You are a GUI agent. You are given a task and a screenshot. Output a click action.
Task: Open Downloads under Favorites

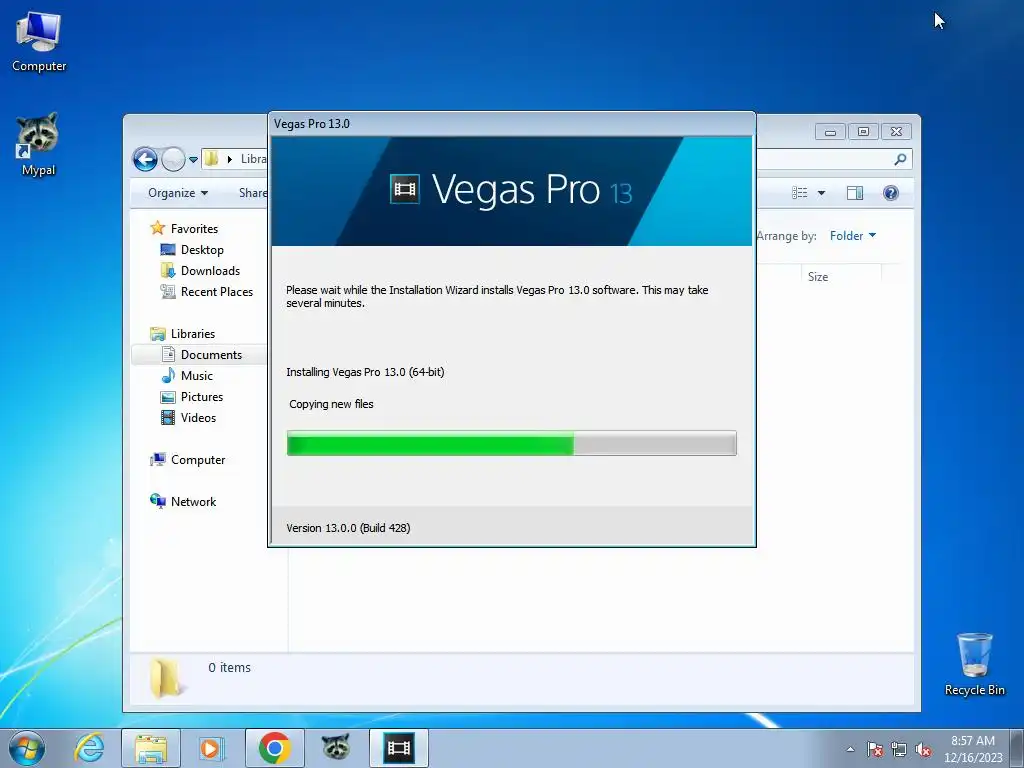(x=210, y=270)
